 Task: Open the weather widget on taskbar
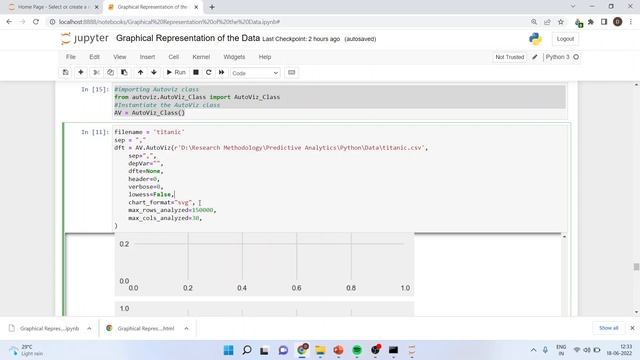(27, 350)
